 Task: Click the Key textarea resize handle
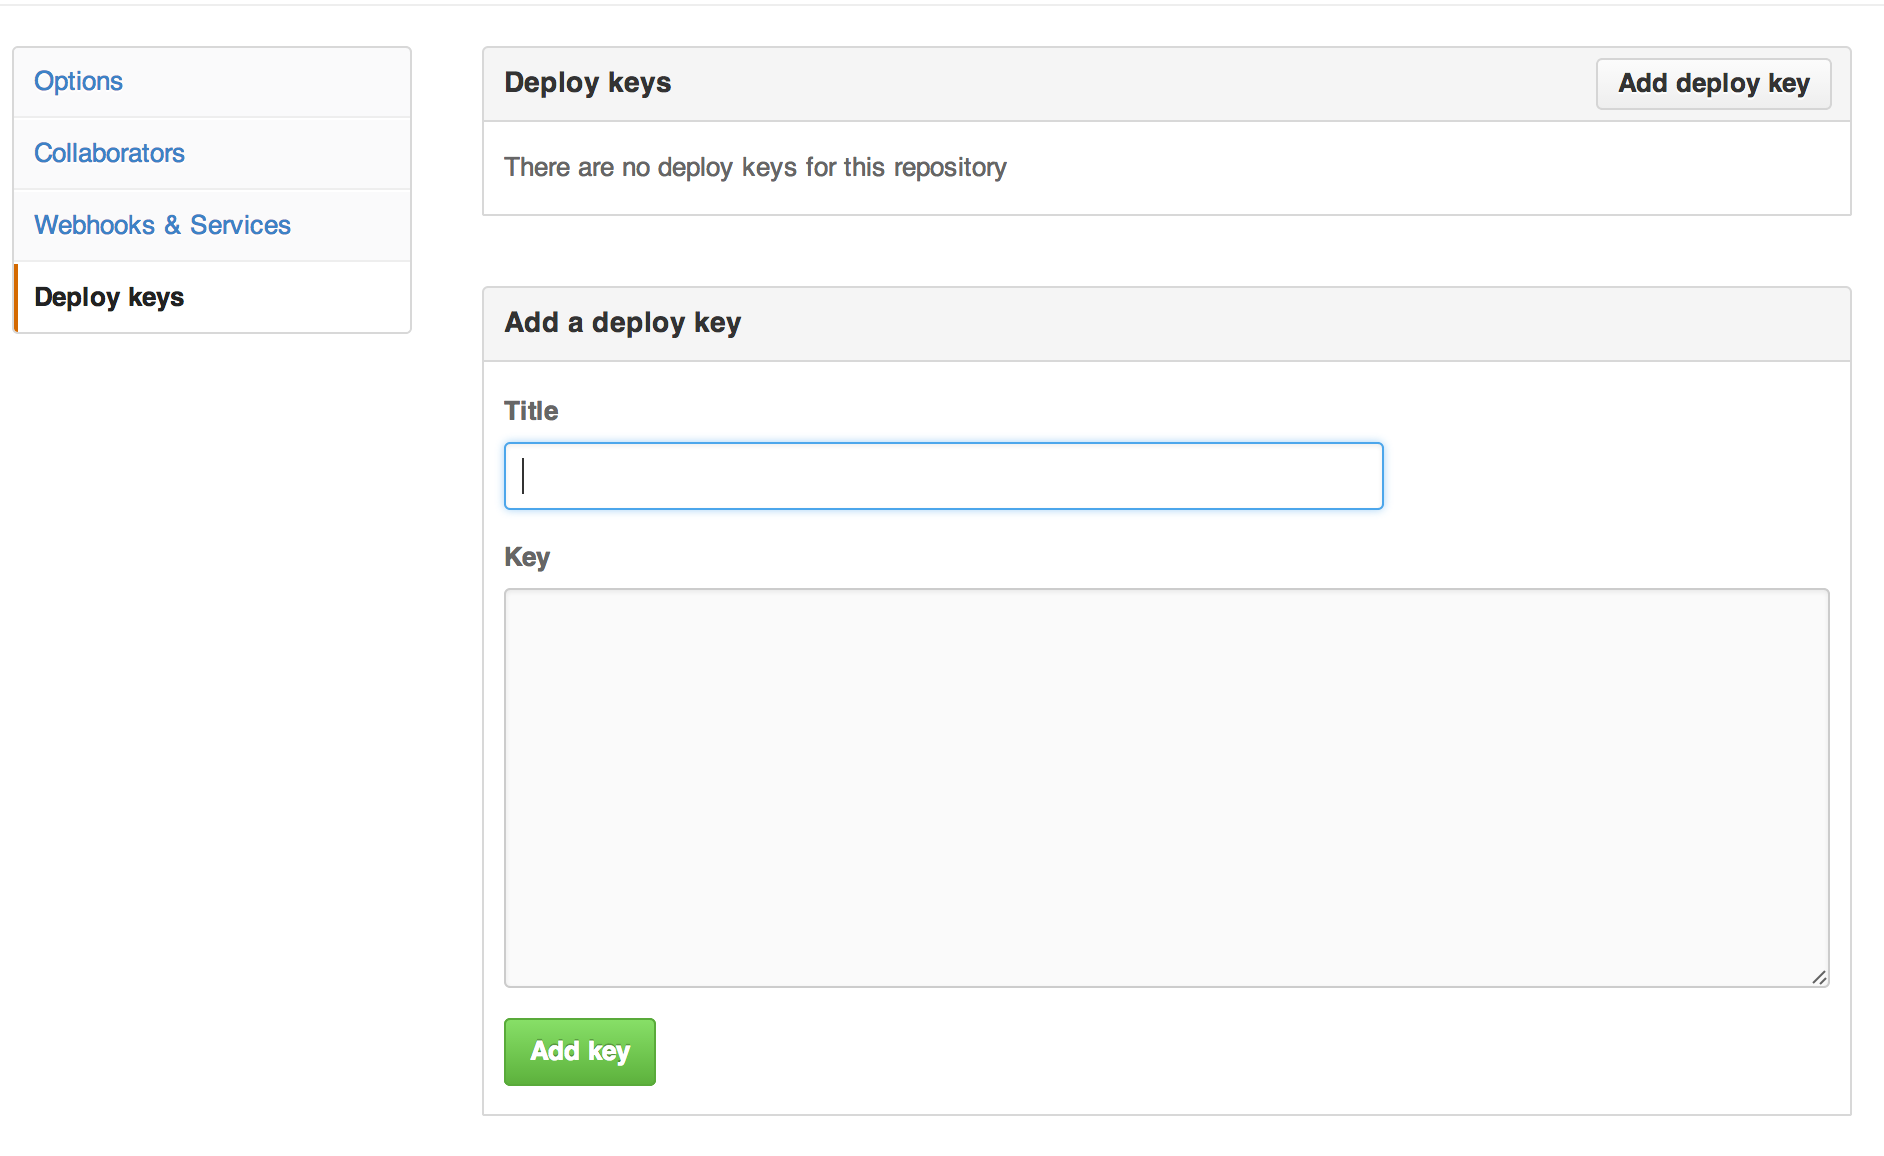point(1819,977)
